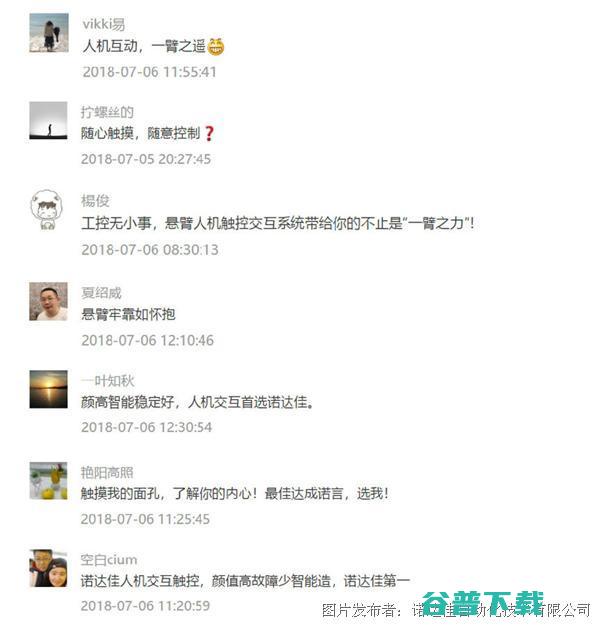The image size is (600, 625).
Task: Open 空白cium's profile photo
Action: point(49,568)
